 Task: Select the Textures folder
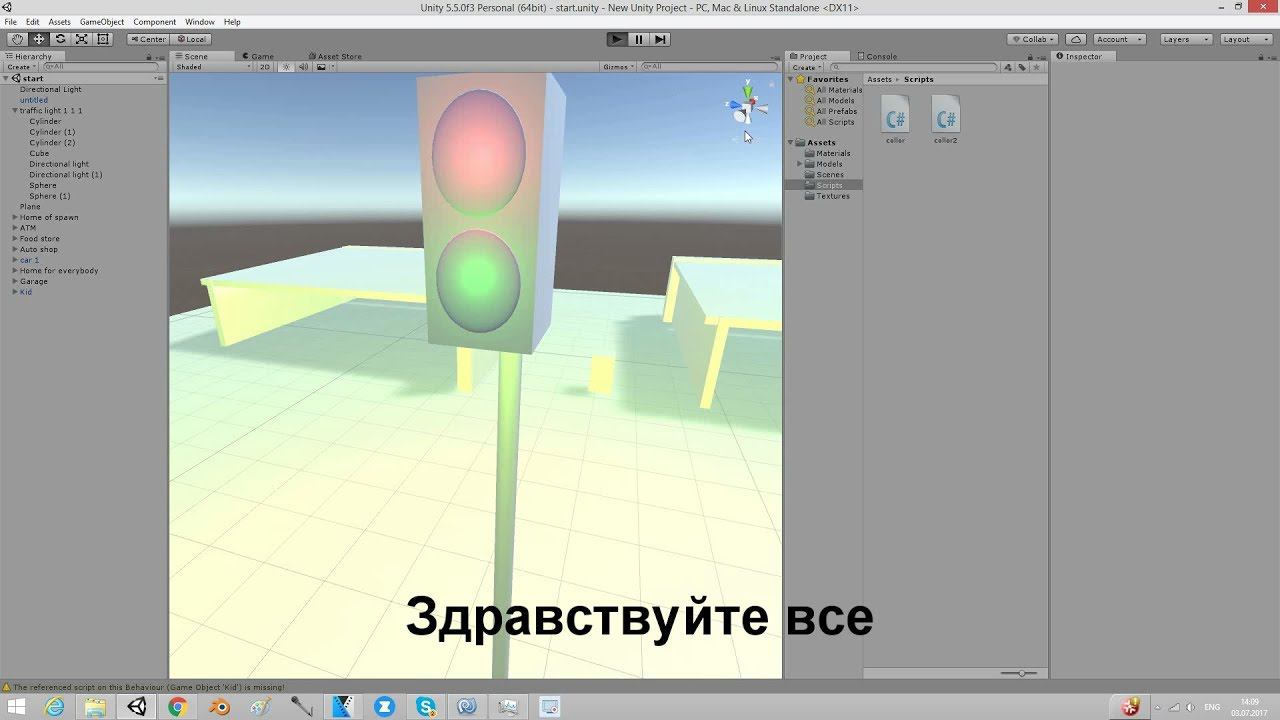832,196
